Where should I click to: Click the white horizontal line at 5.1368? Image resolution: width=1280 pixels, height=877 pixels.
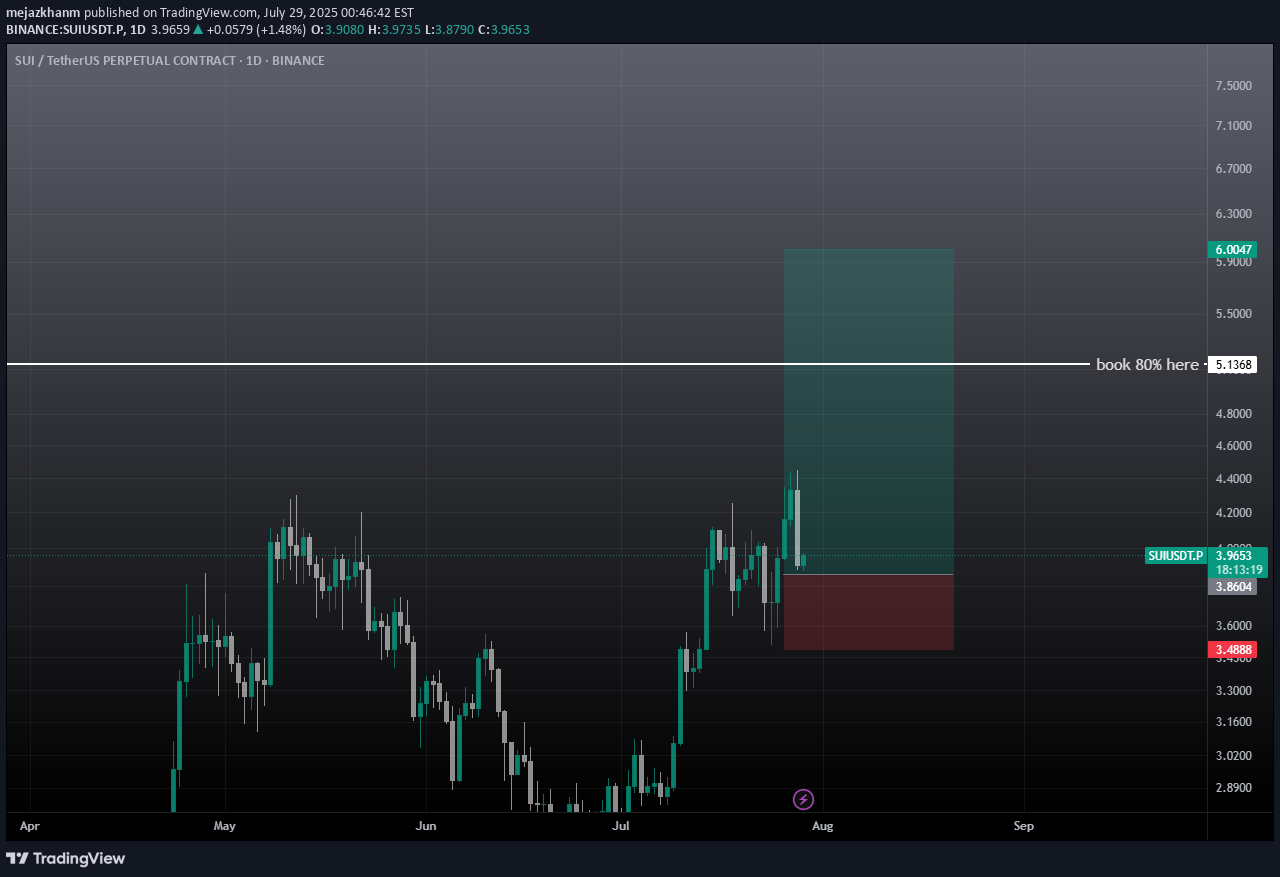coord(548,364)
